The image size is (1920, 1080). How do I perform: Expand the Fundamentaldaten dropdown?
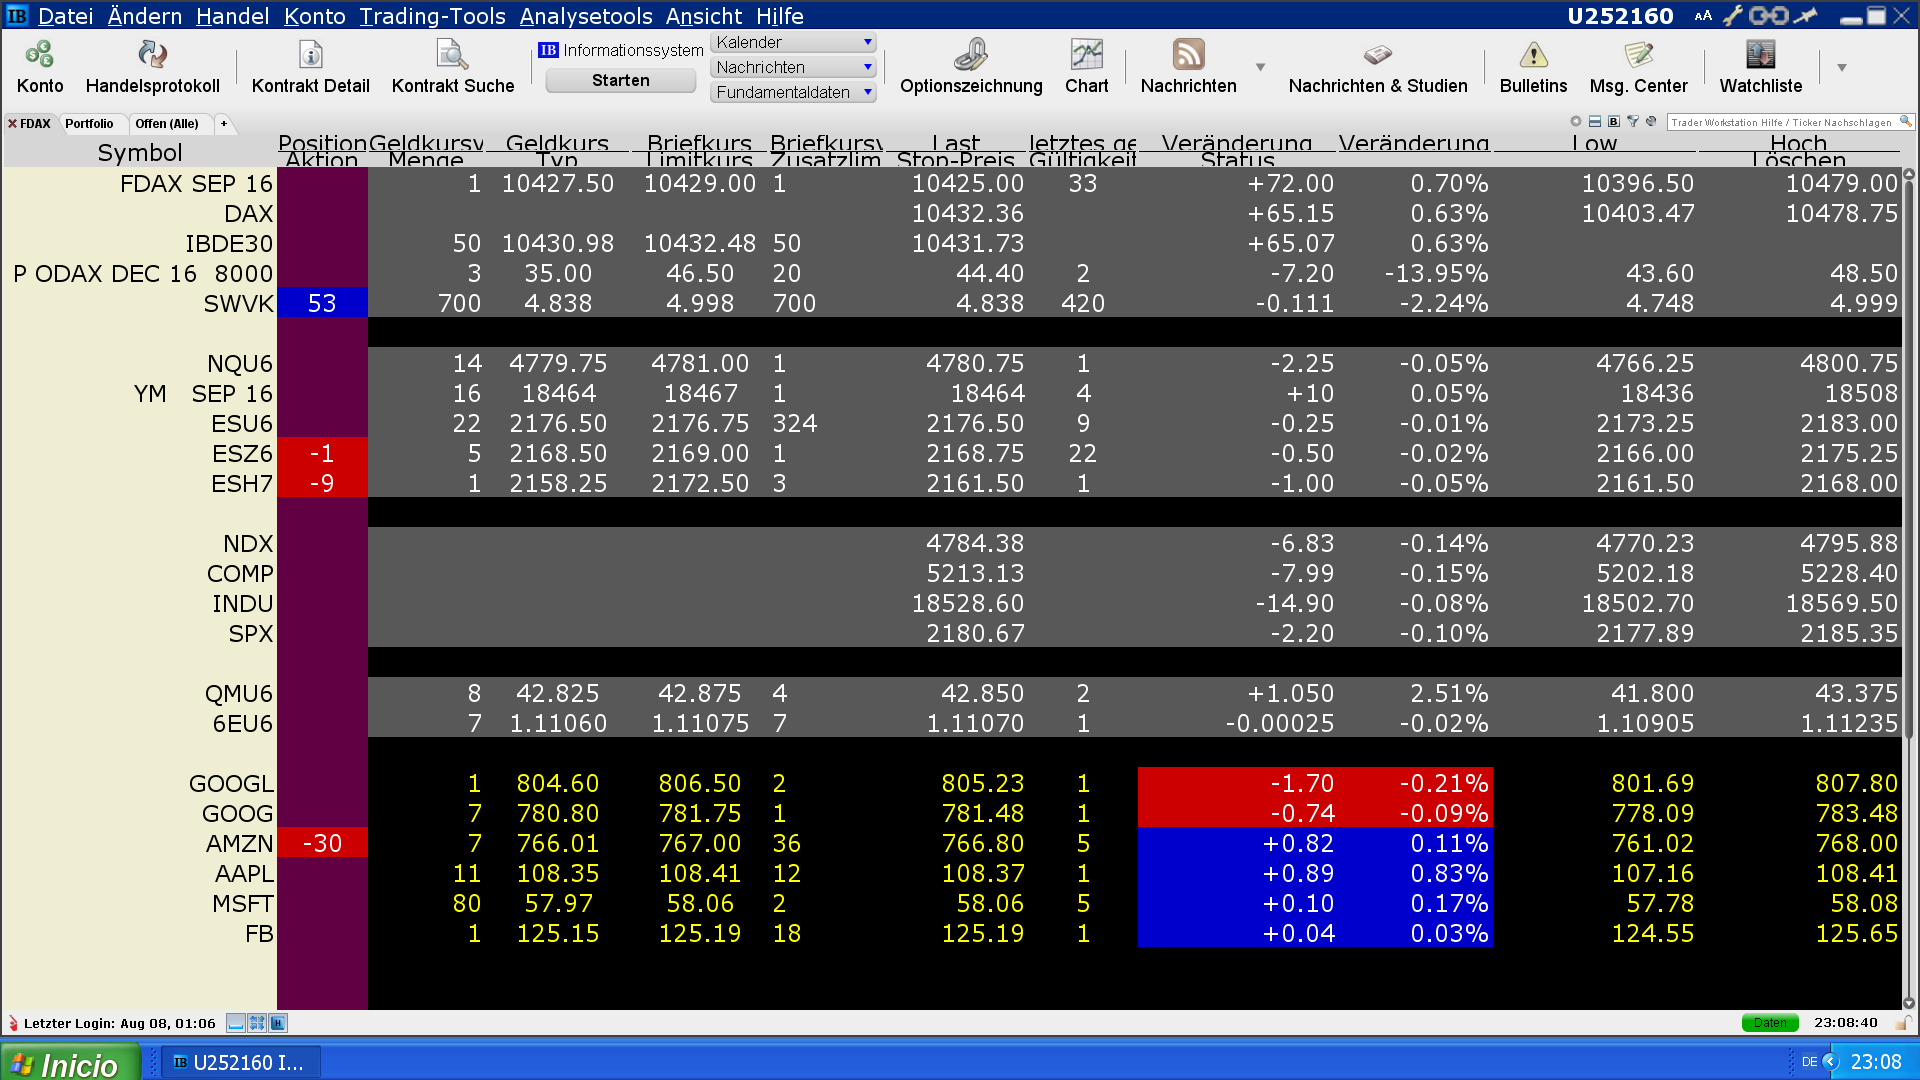(x=867, y=92)
